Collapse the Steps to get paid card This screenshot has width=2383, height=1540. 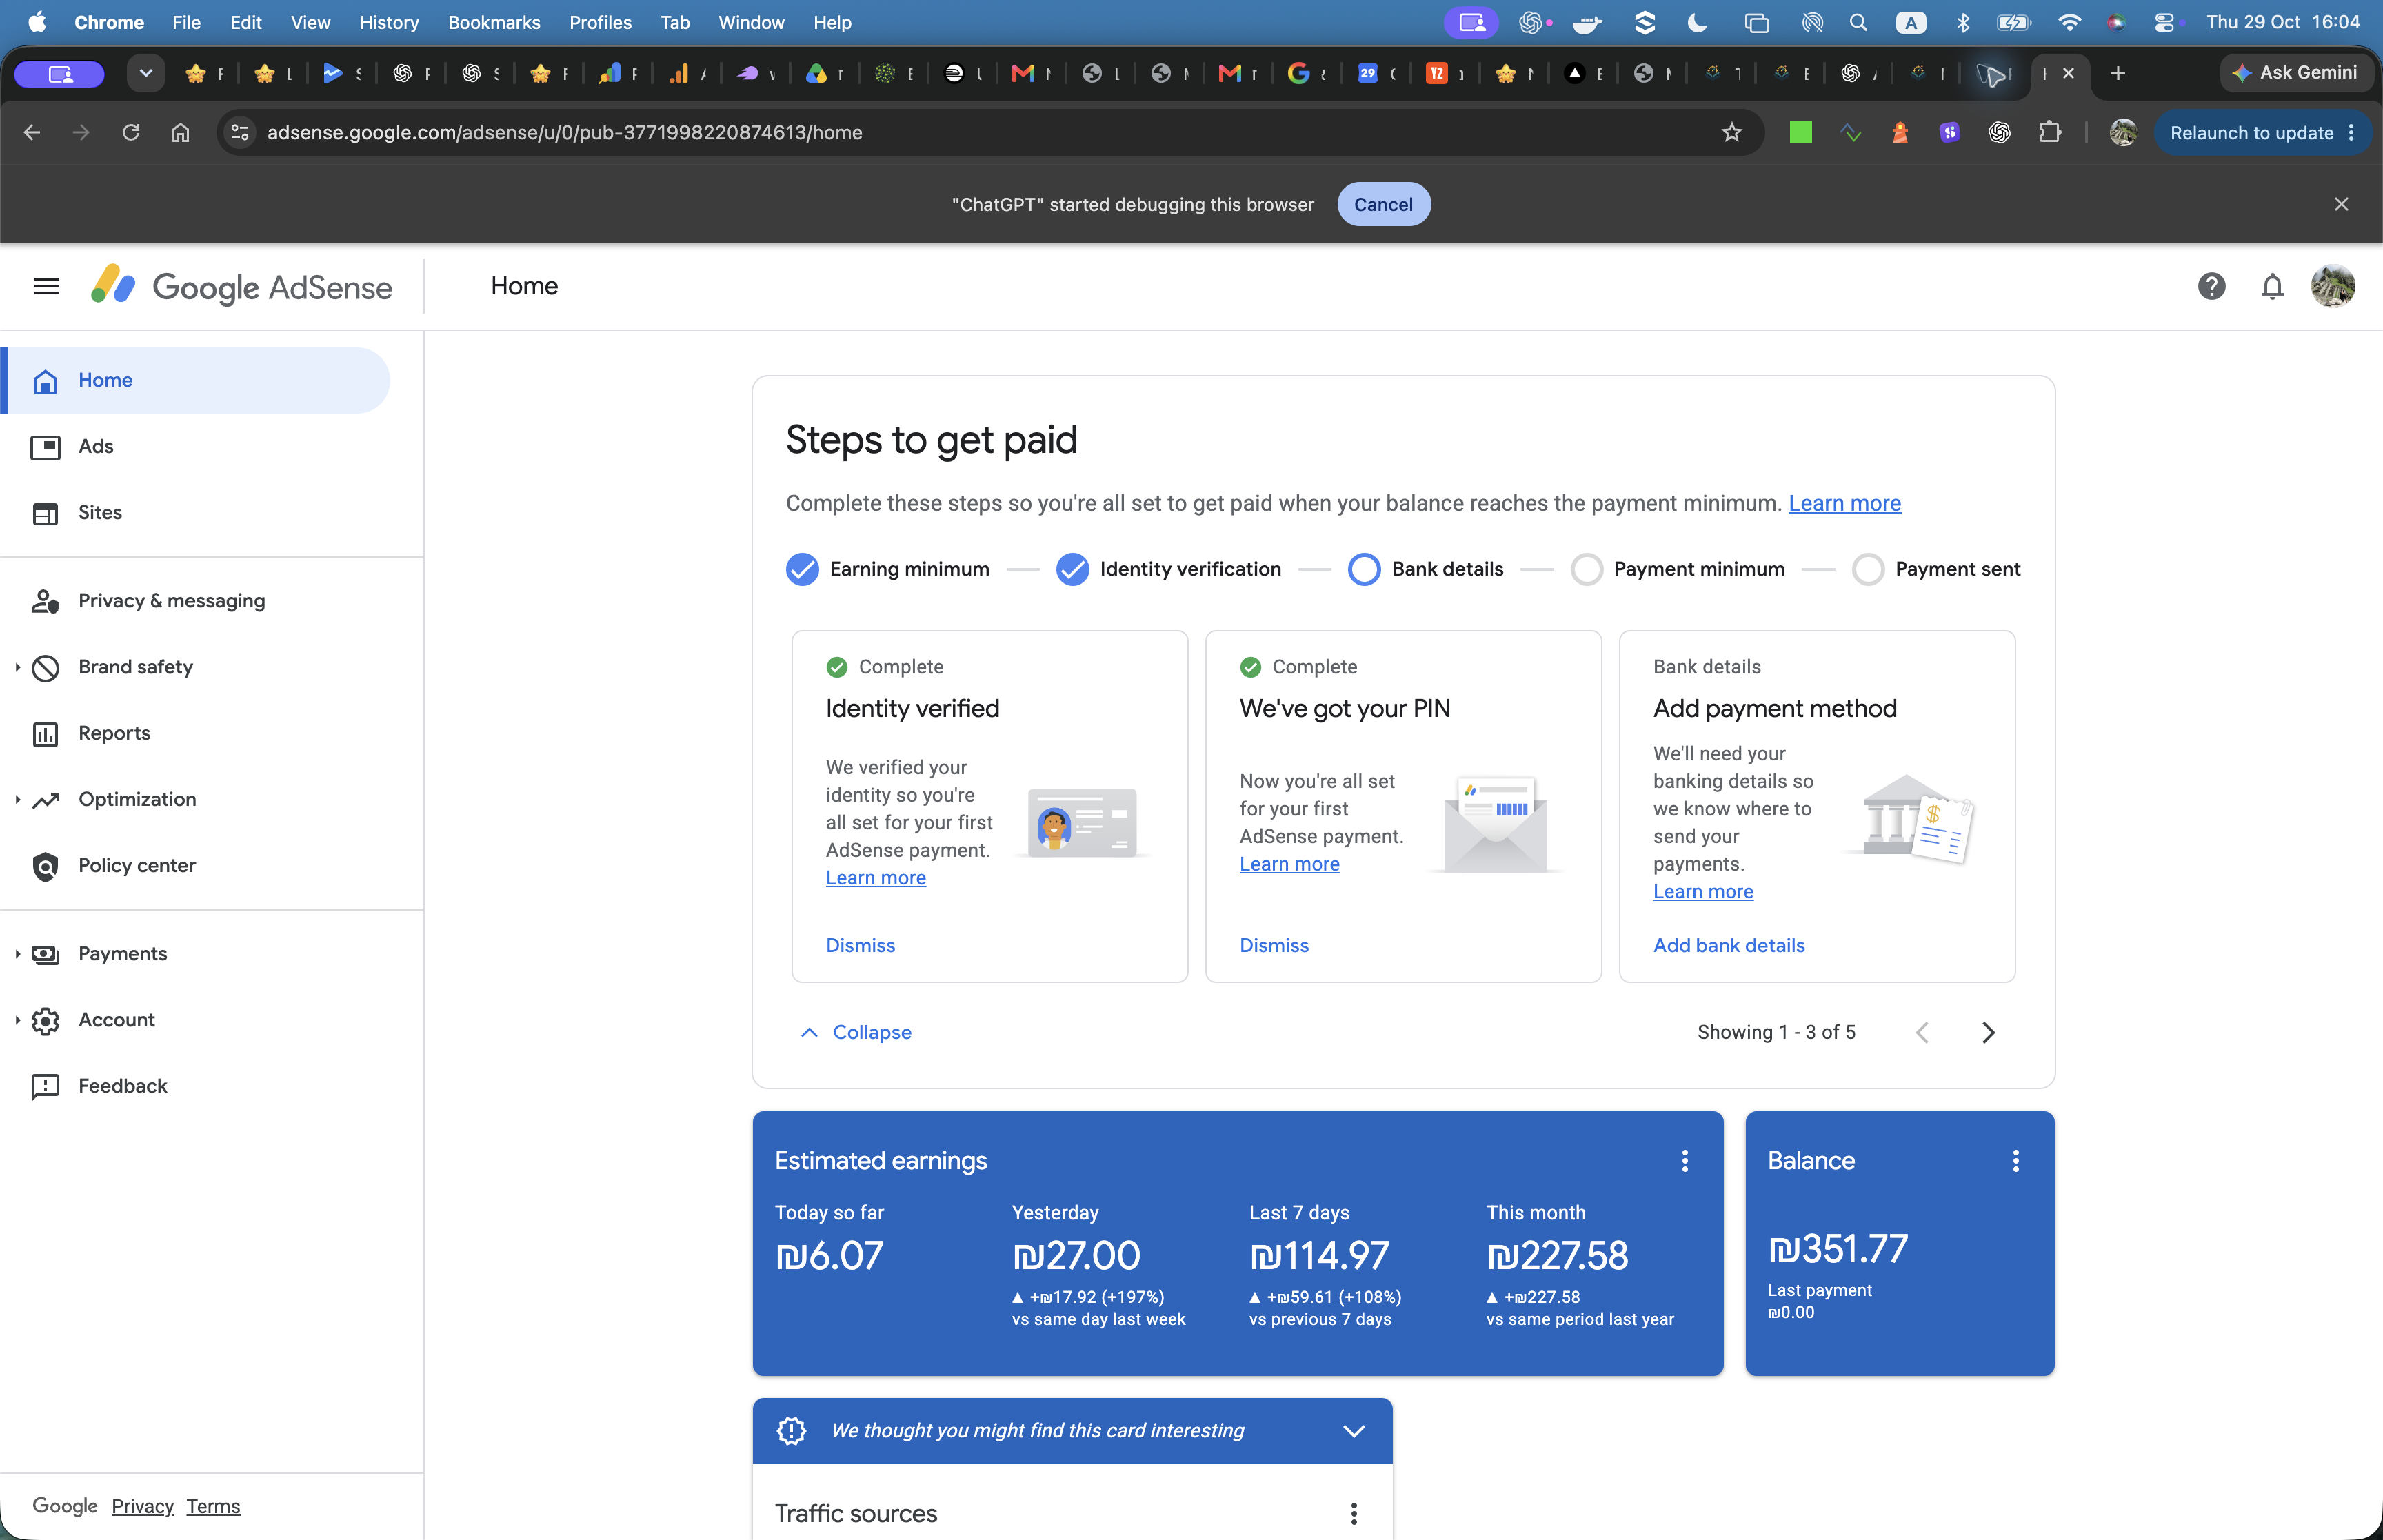click(856, 1032)
